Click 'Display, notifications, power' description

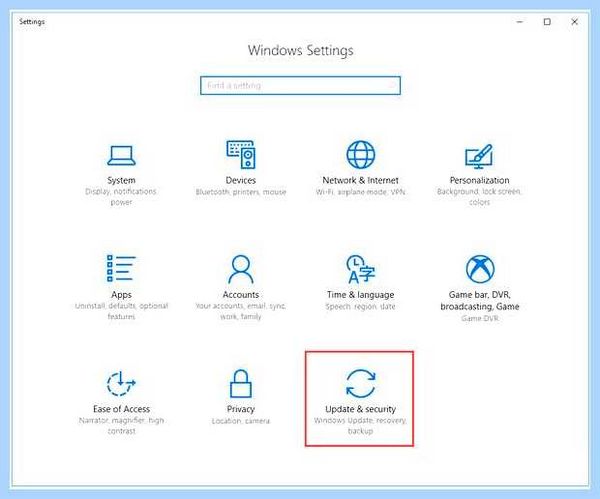(x=121, y=197)
